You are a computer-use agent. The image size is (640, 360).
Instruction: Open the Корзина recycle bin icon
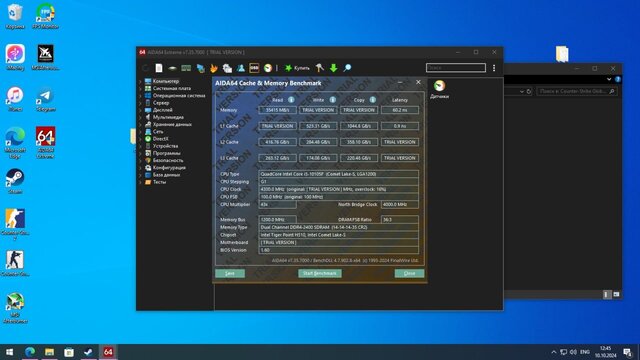click(x=15, y=16)
